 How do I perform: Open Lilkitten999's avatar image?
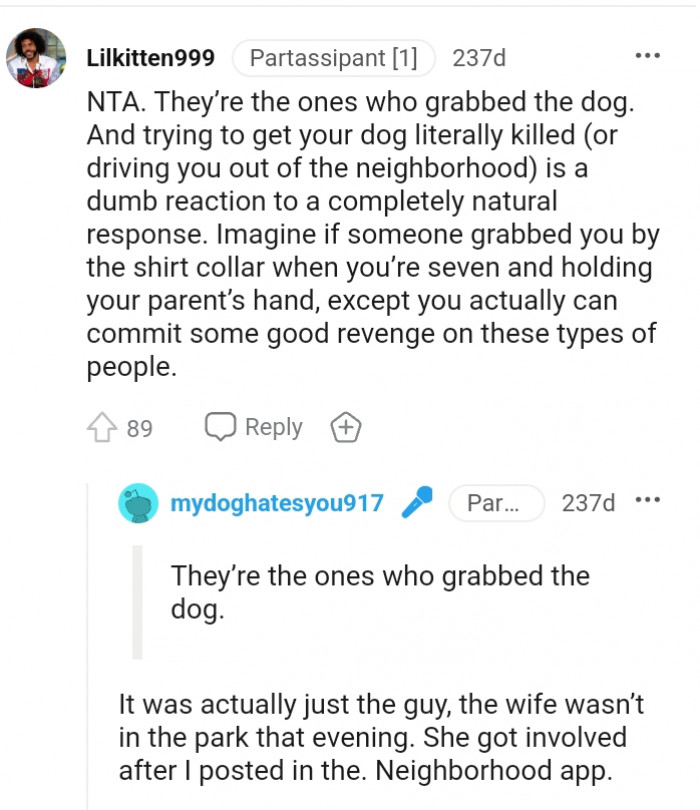coord(35,57)
